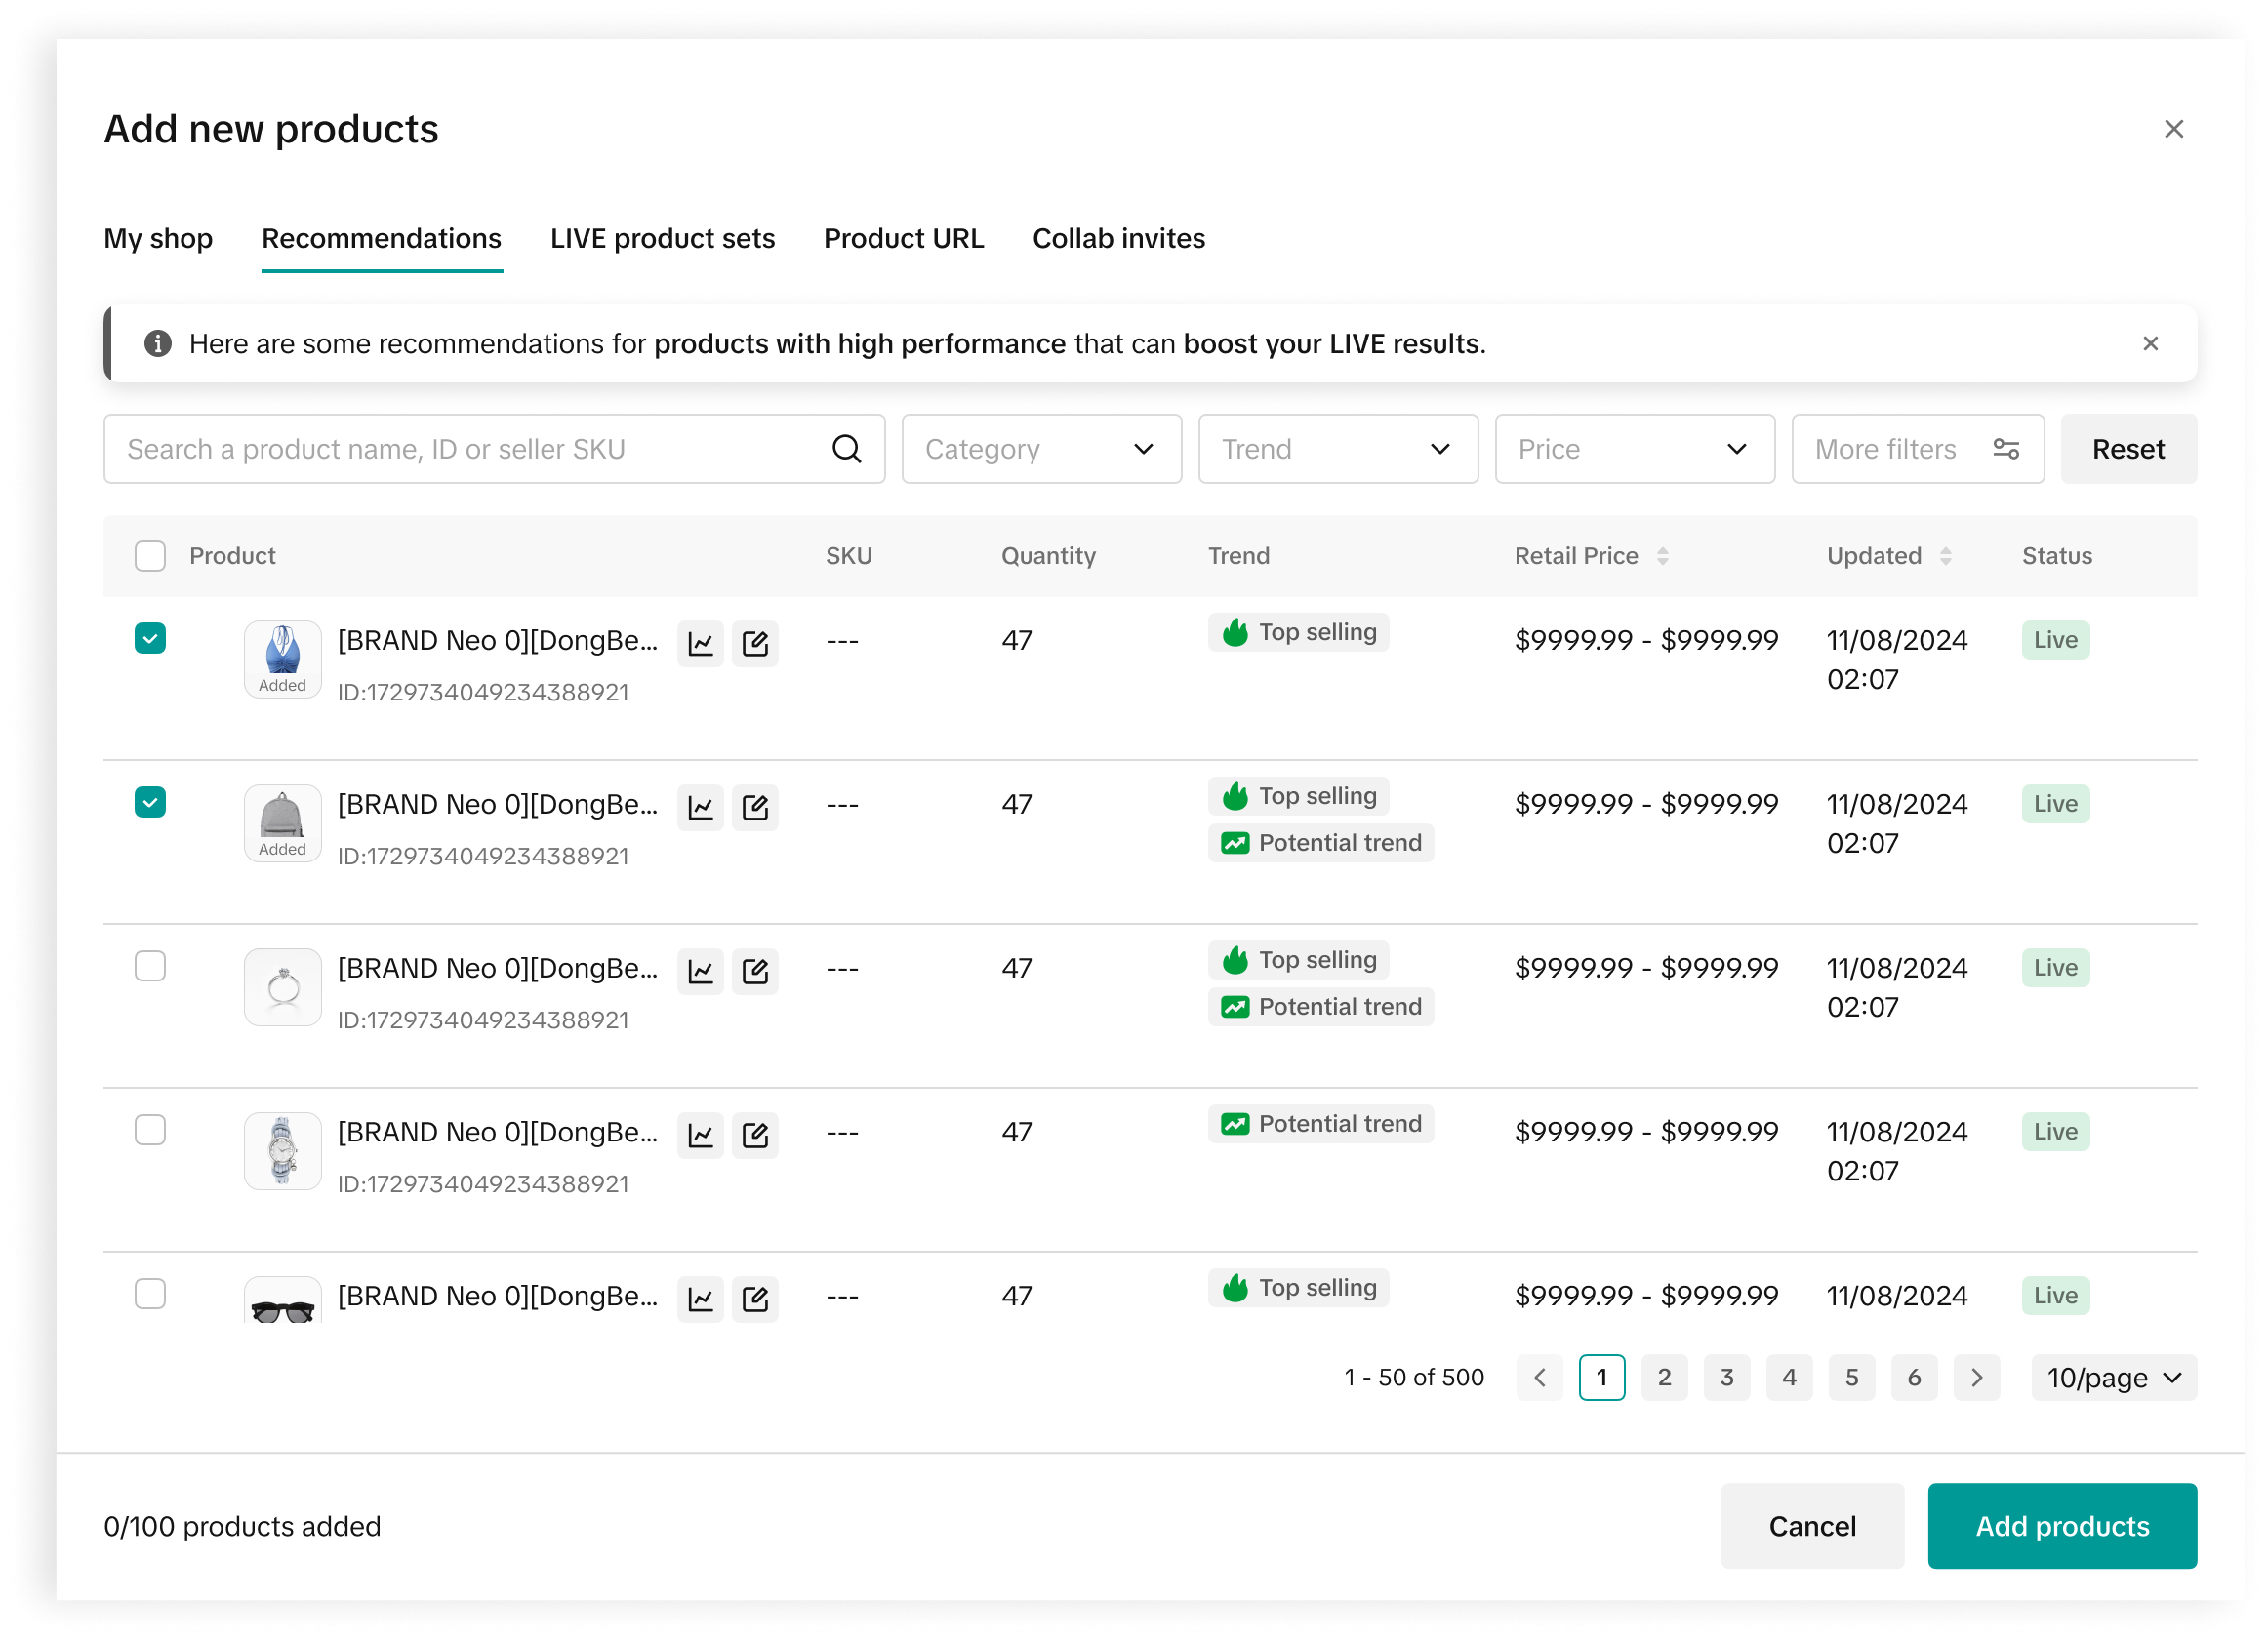Expand the Category dropdown
Image resolution: width=2268 pixels, height=1640 pixels.
point(1041,449)
